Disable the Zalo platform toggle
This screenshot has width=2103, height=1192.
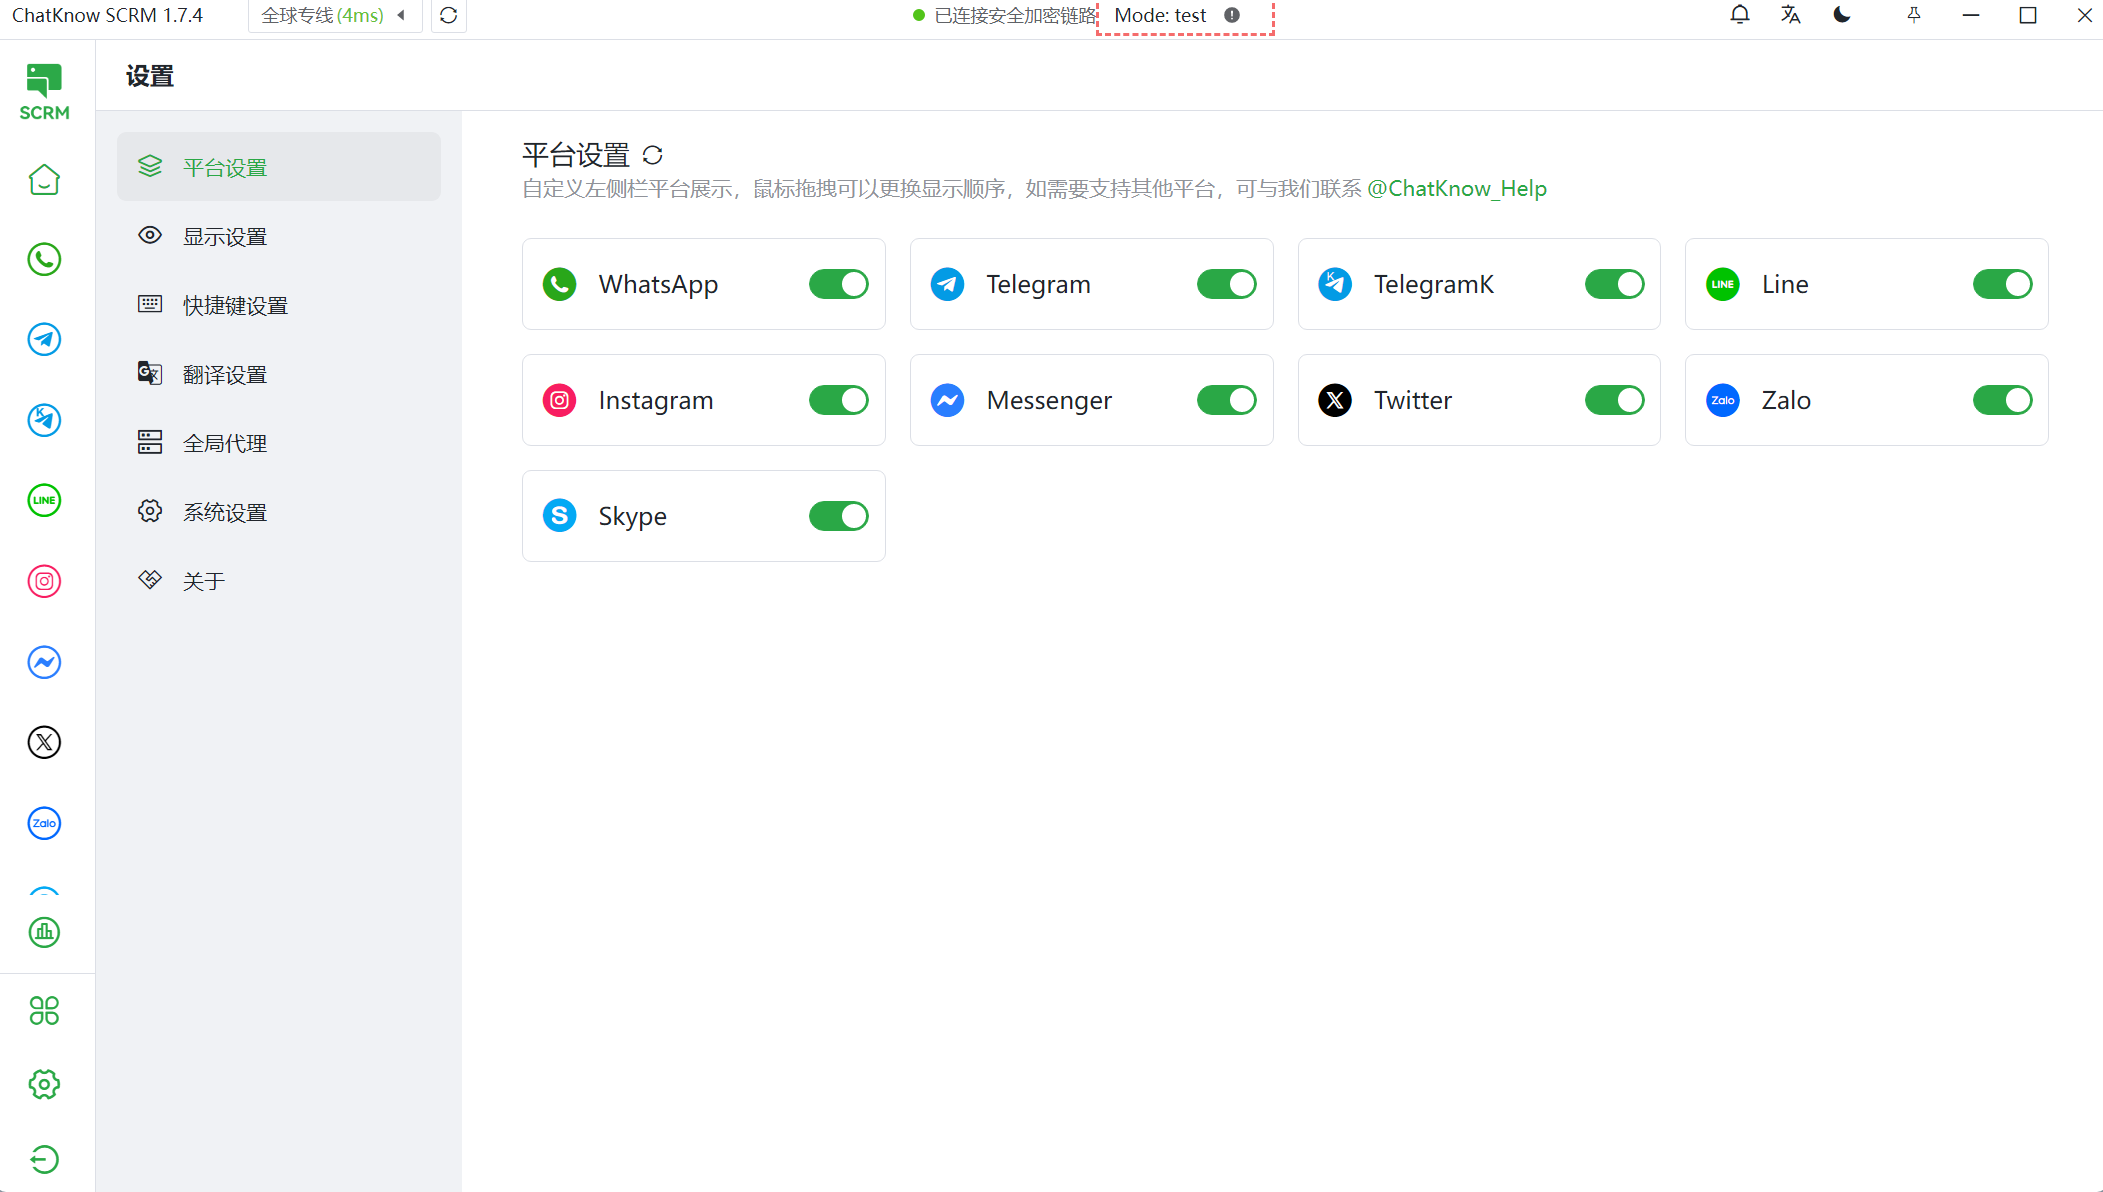(x=2001, y=400)
